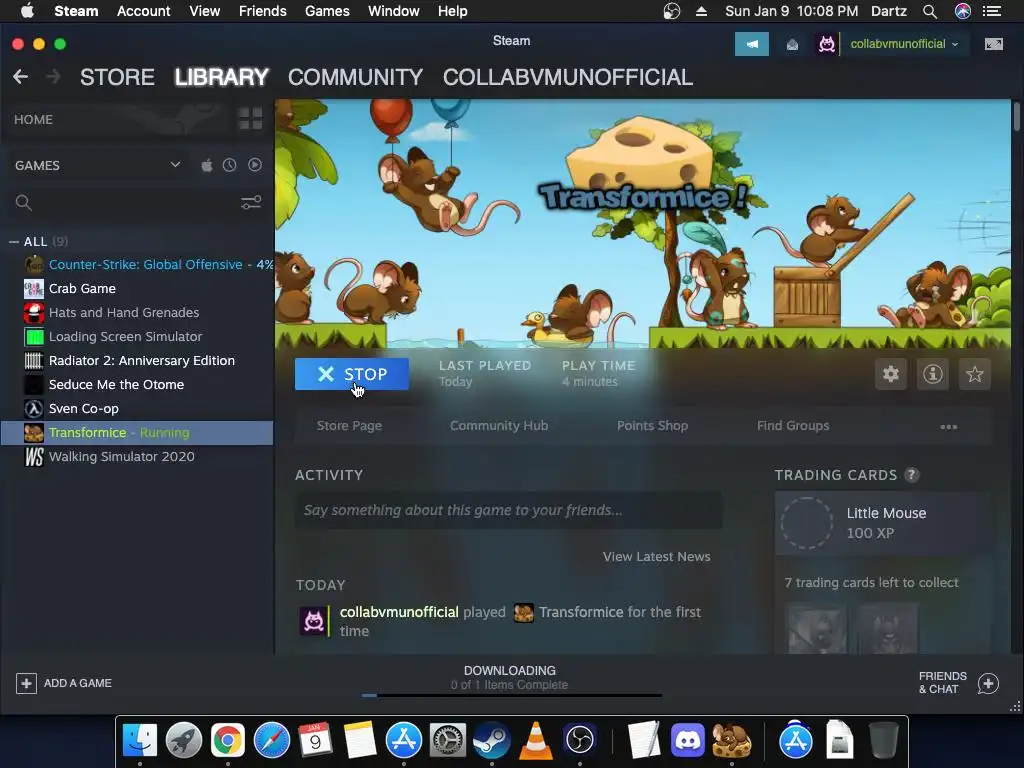Open more options ellipsis in game links

point(948,426)
